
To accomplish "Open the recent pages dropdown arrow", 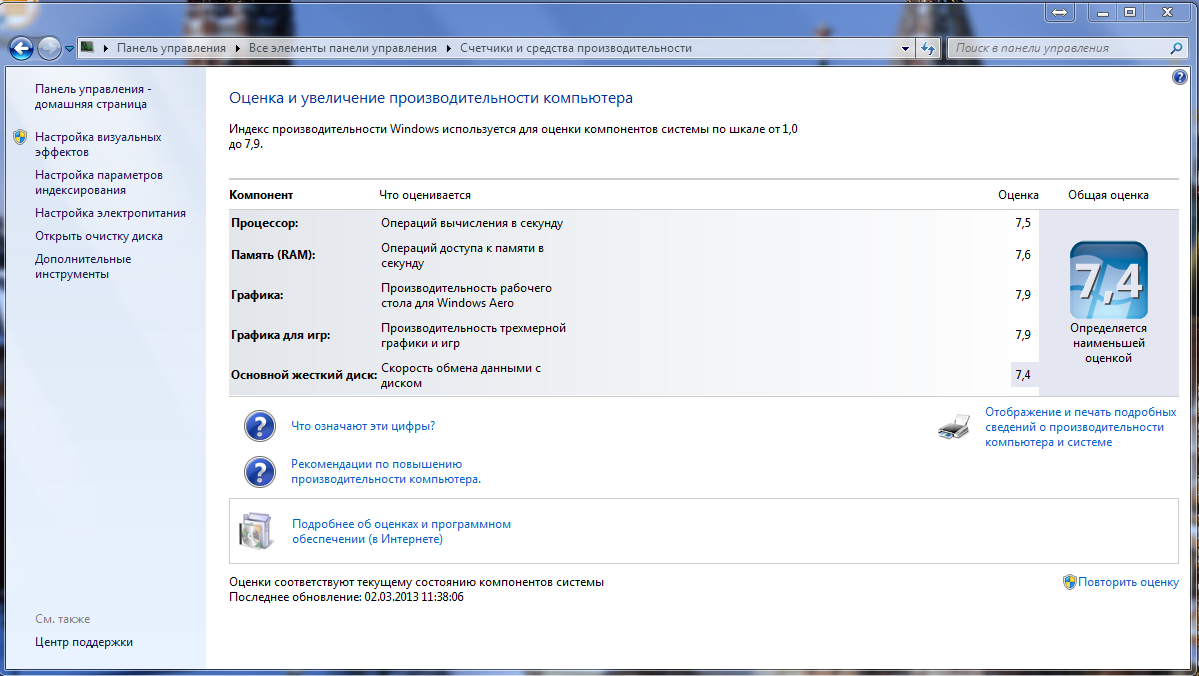I will click(69, 49).
